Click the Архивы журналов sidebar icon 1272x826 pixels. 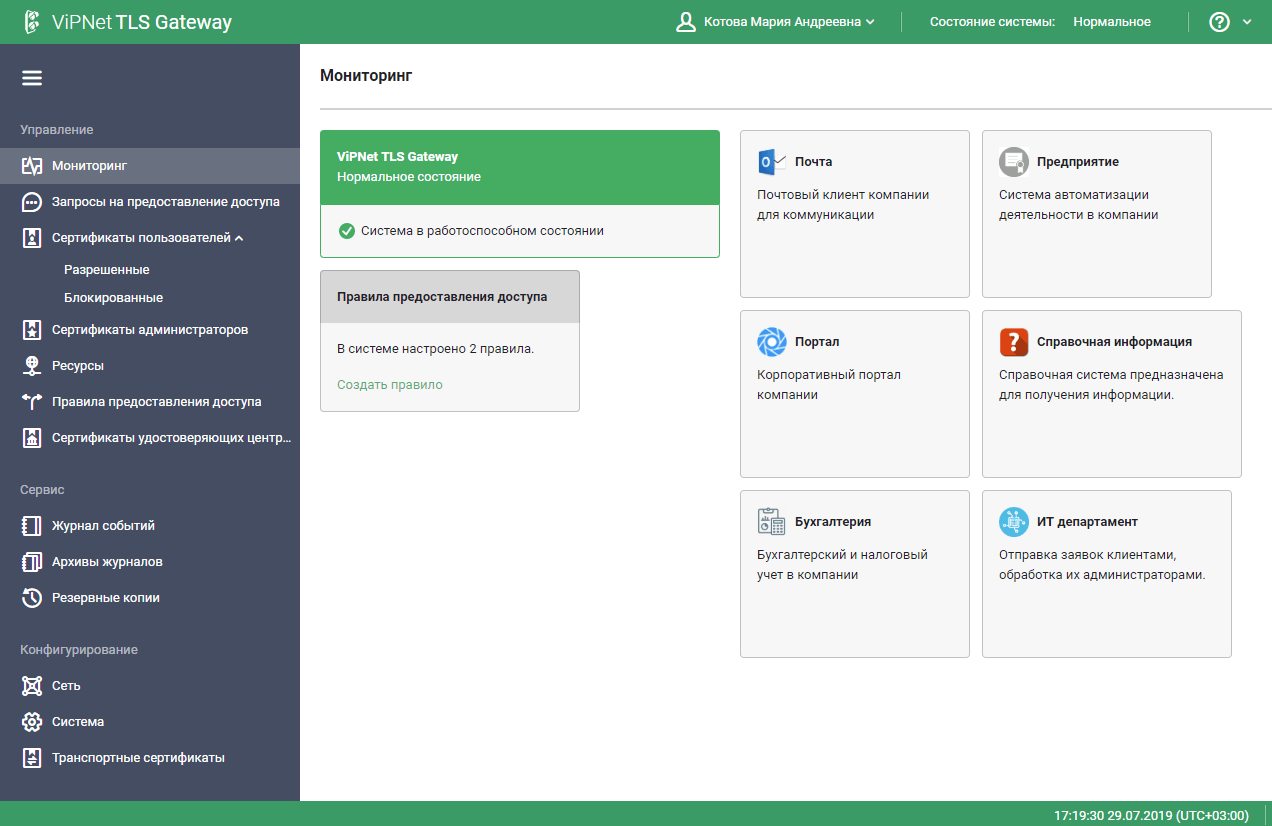[32, 562]
